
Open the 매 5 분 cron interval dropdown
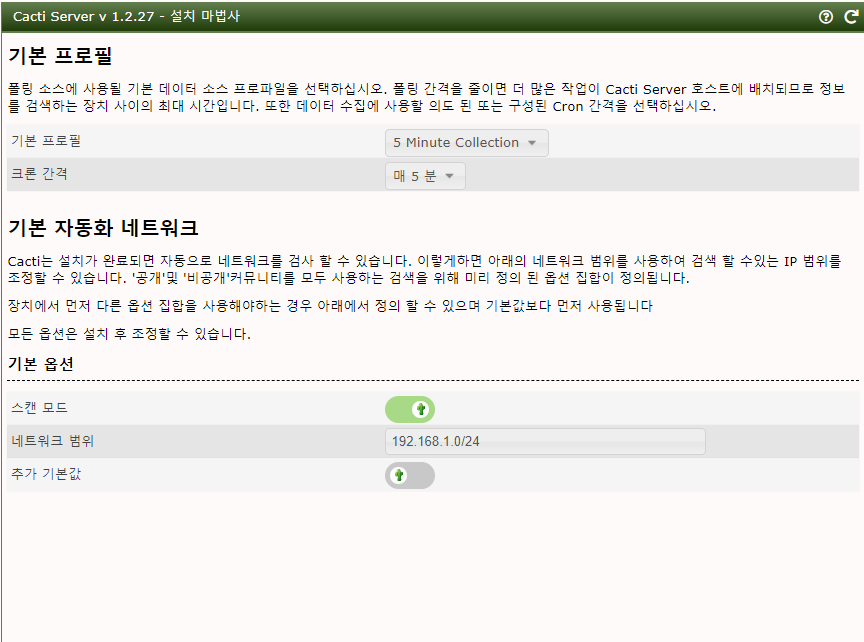(x=425, y=176)
